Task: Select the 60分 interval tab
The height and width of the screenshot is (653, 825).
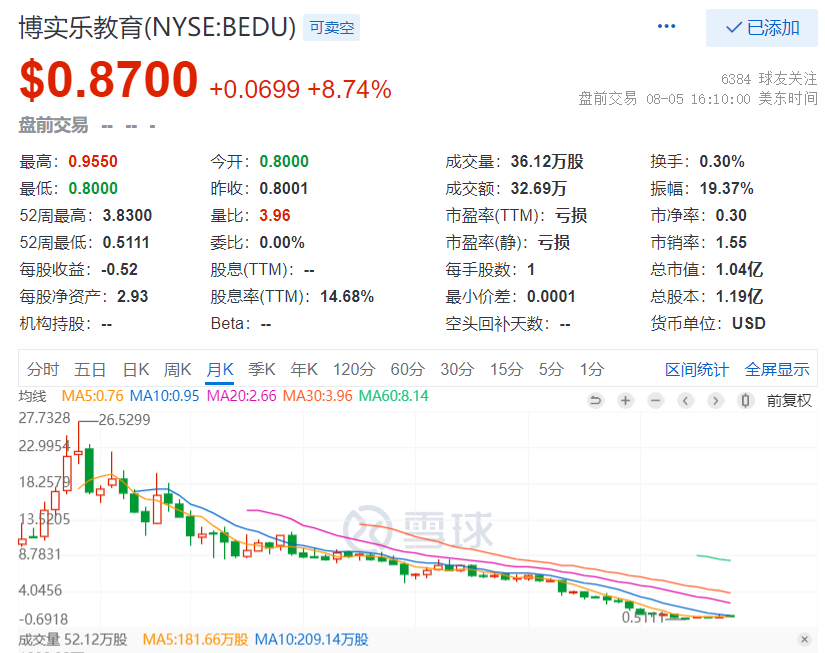Action: (x=407, y=369)
